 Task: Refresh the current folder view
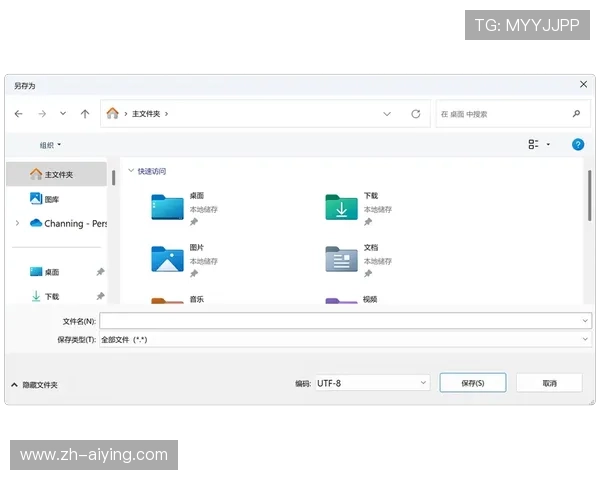point(416,114)
